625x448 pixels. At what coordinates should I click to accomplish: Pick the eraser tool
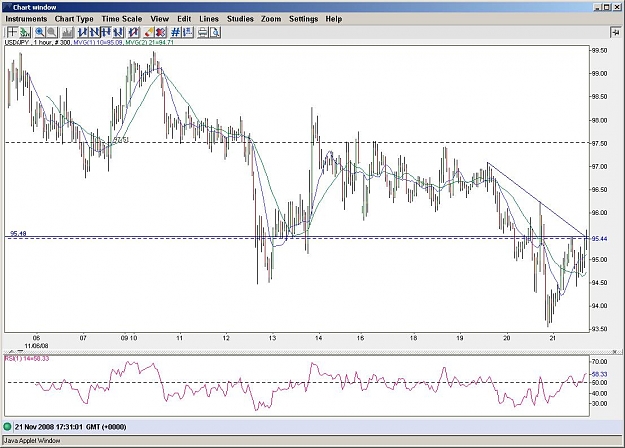(x=149, y=32)
